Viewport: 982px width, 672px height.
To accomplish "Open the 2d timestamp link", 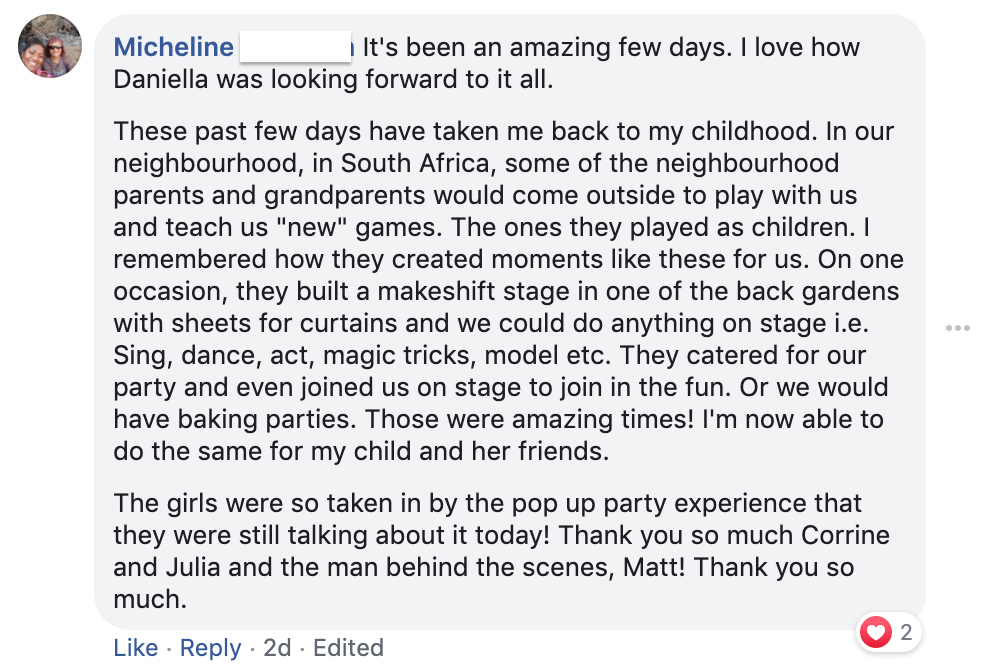I will (x=277, y=648).
